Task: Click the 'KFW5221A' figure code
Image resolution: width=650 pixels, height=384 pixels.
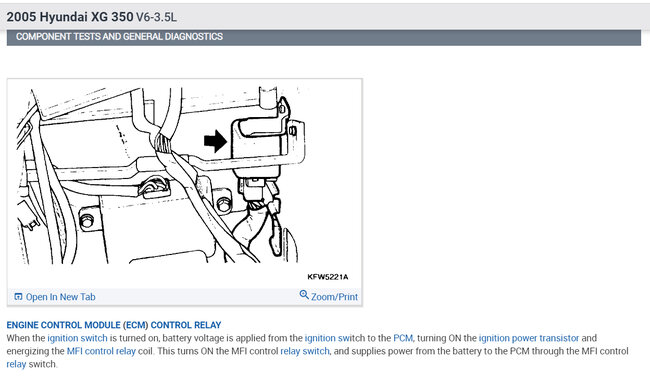Action: click(327, 277)
